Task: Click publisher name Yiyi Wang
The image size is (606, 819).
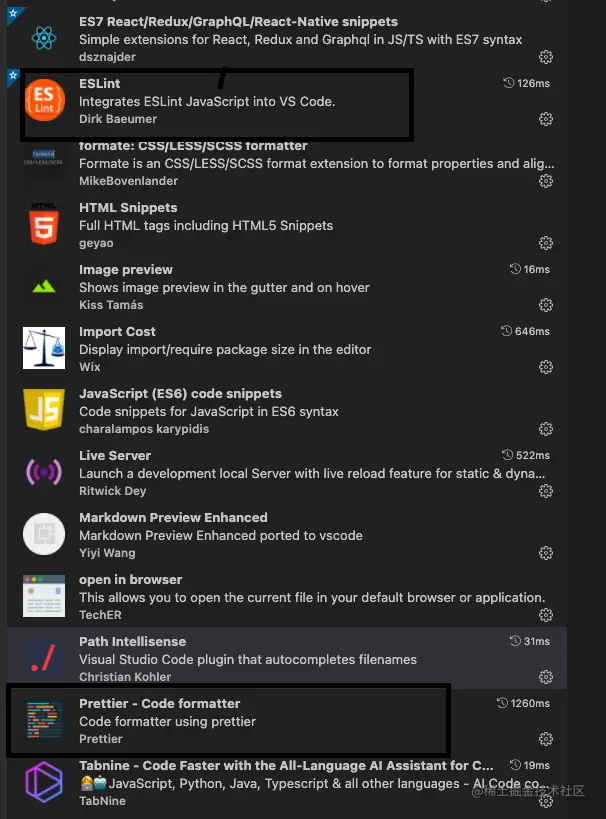Action: click(x=107, y=553)
